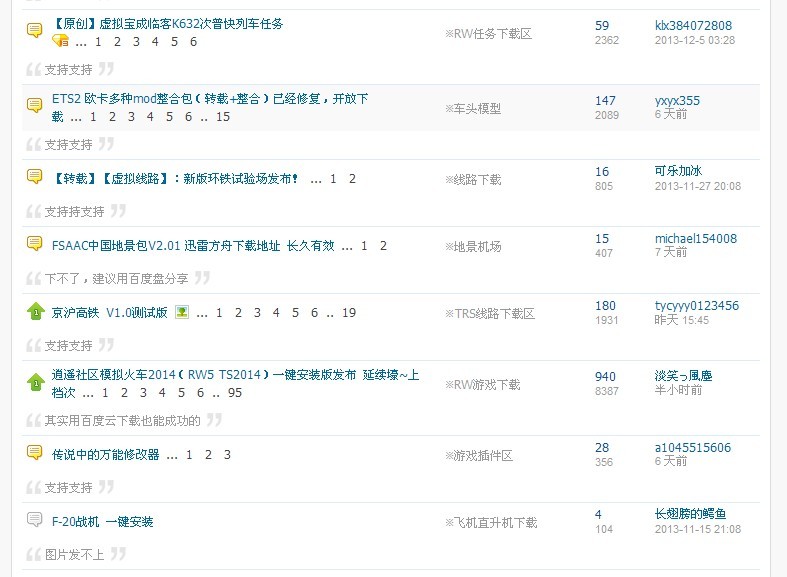Open the FSAAC中国地景包V2.01 thread
This screenshot has width=787, height=577.
click(x=192, y=245)
